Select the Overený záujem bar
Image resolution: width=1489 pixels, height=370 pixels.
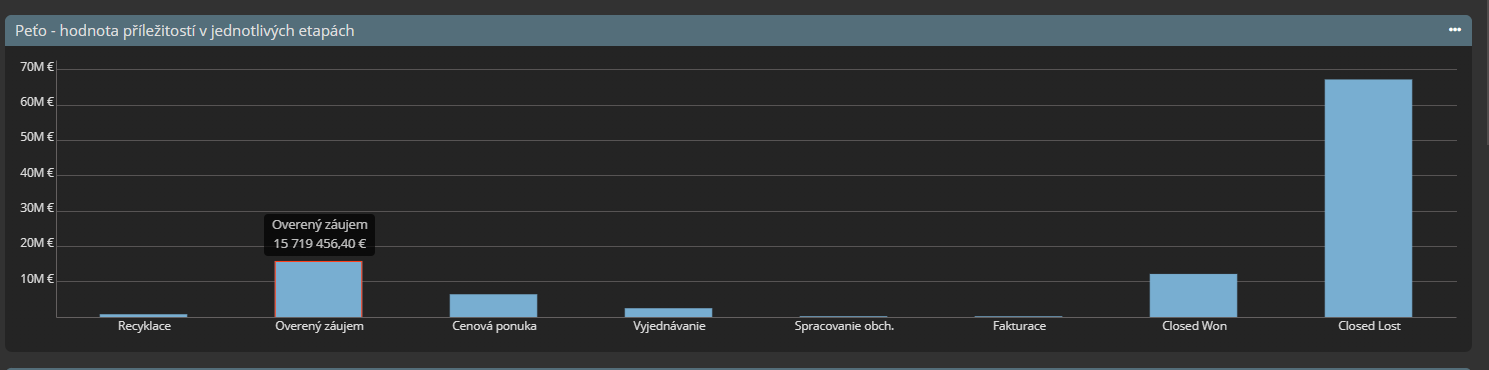tap(318, 289)
